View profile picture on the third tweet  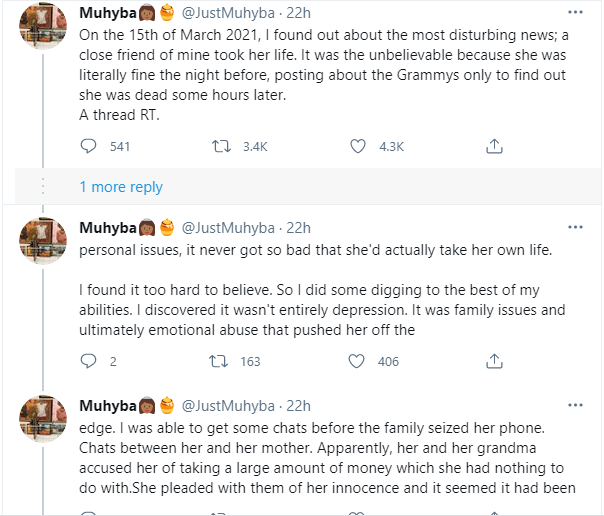tap(43, 420)
